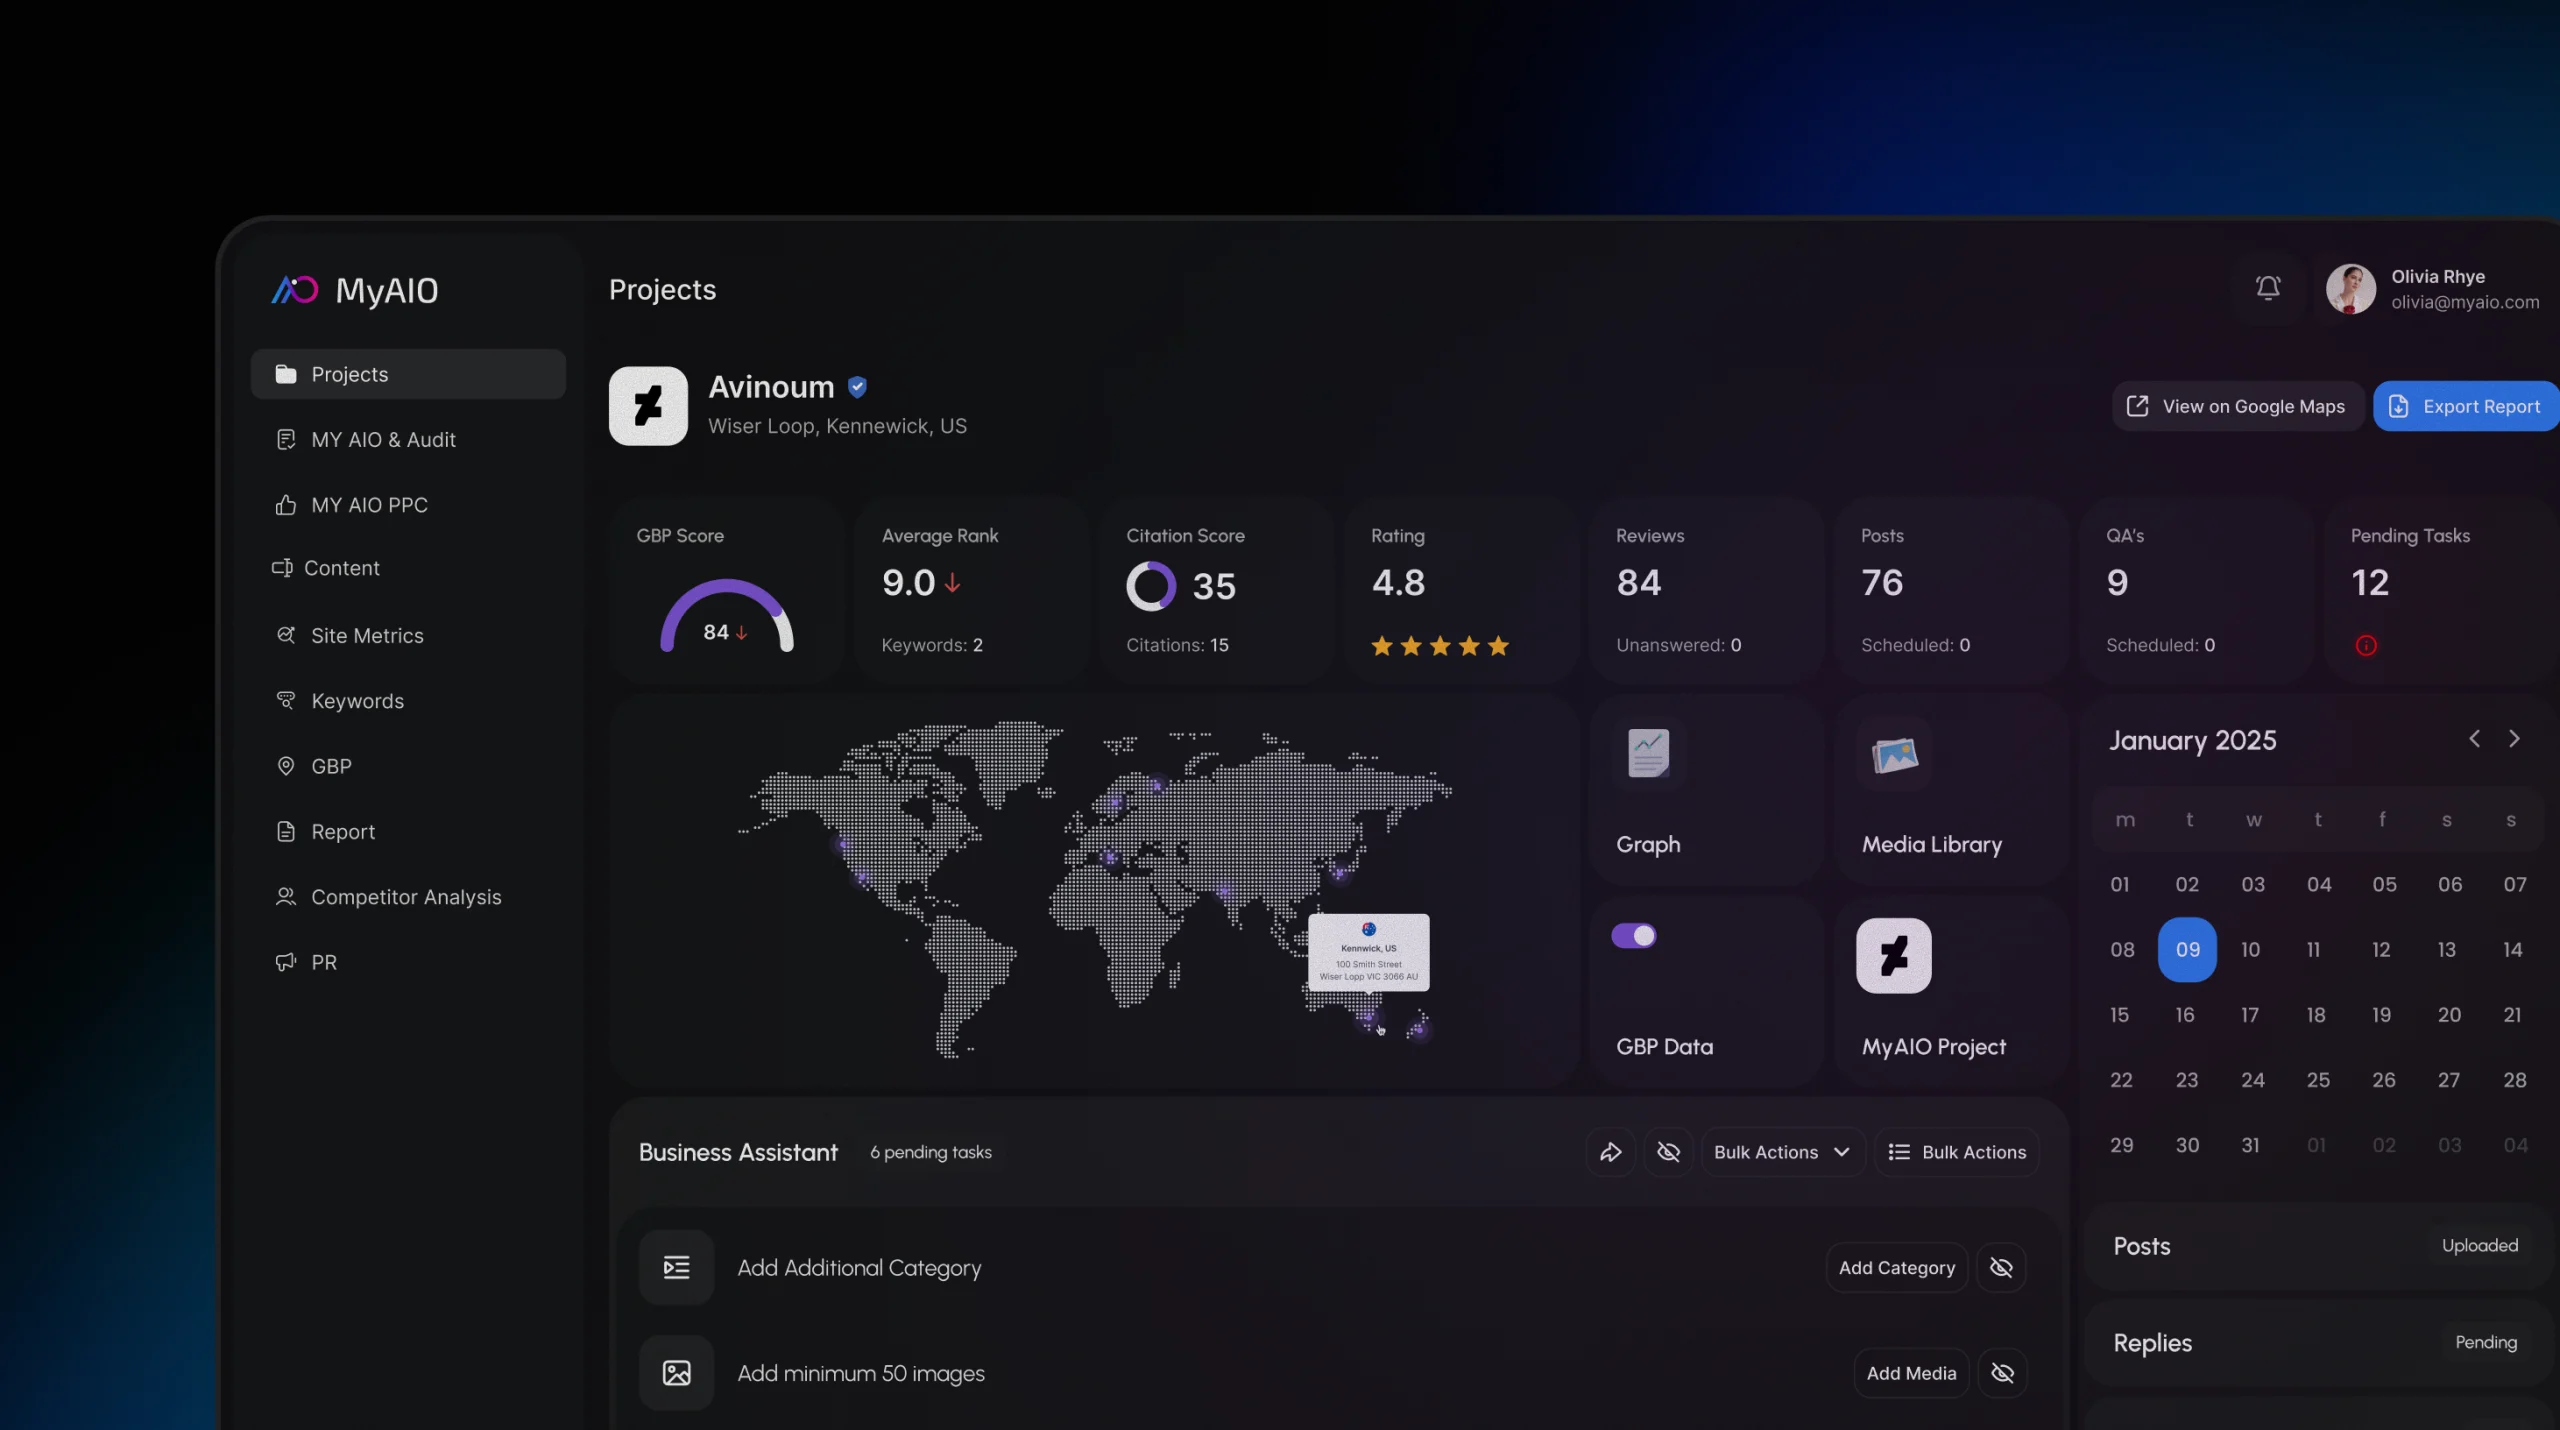This screenshot has width=2560, height=1430.
Task: Open MY AIO PPC section
Action: pos(408,505)
